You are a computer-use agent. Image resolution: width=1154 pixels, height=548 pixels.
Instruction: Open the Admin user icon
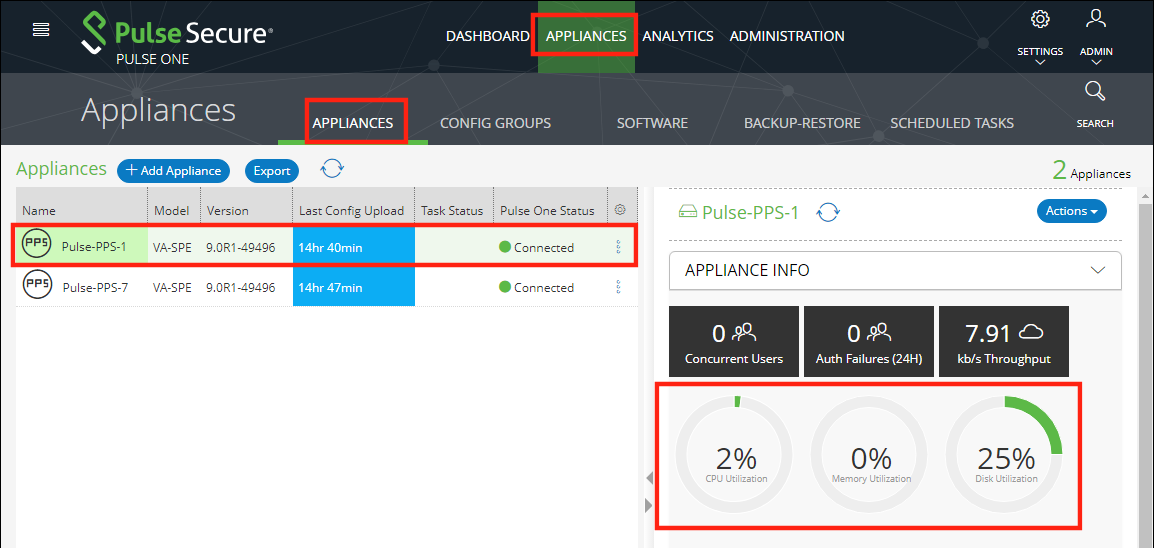pyautogui.click(x=1096, y=19)
